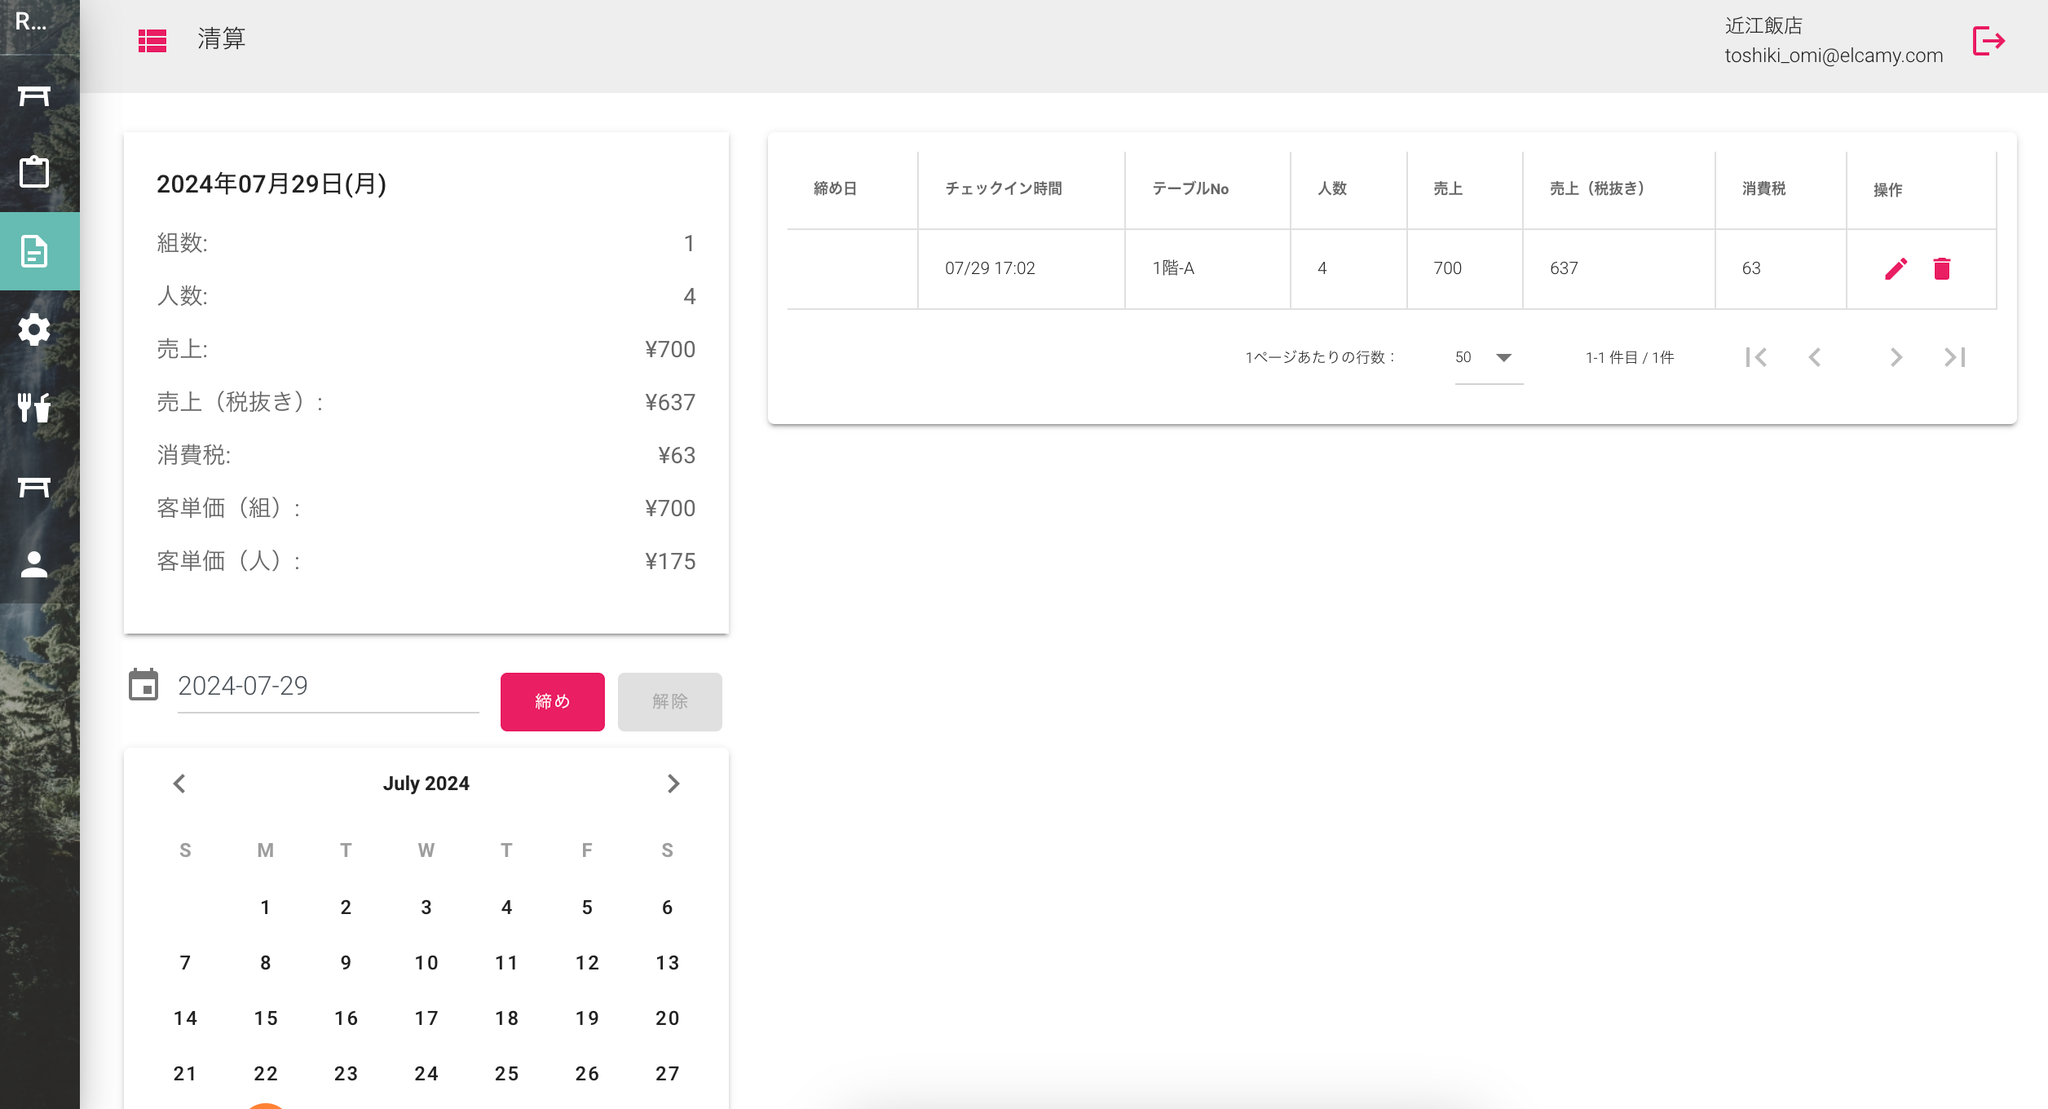Sort table by チェックイン時間 column header

pos(1003,189)
